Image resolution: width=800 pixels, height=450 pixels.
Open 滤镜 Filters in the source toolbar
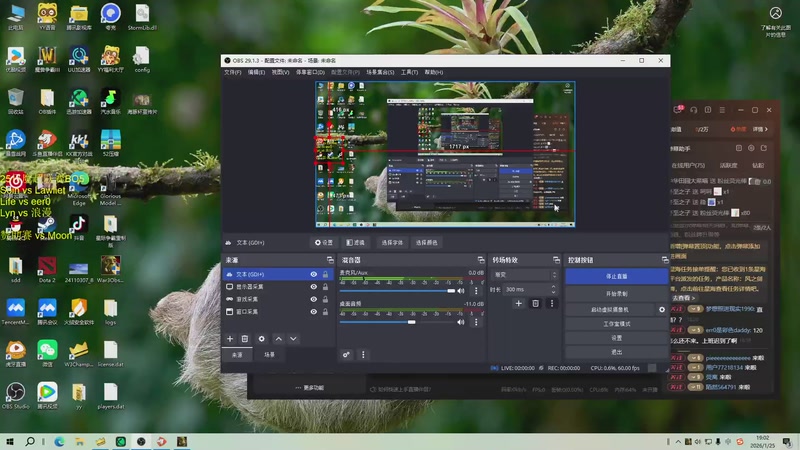tap(356, 243)
